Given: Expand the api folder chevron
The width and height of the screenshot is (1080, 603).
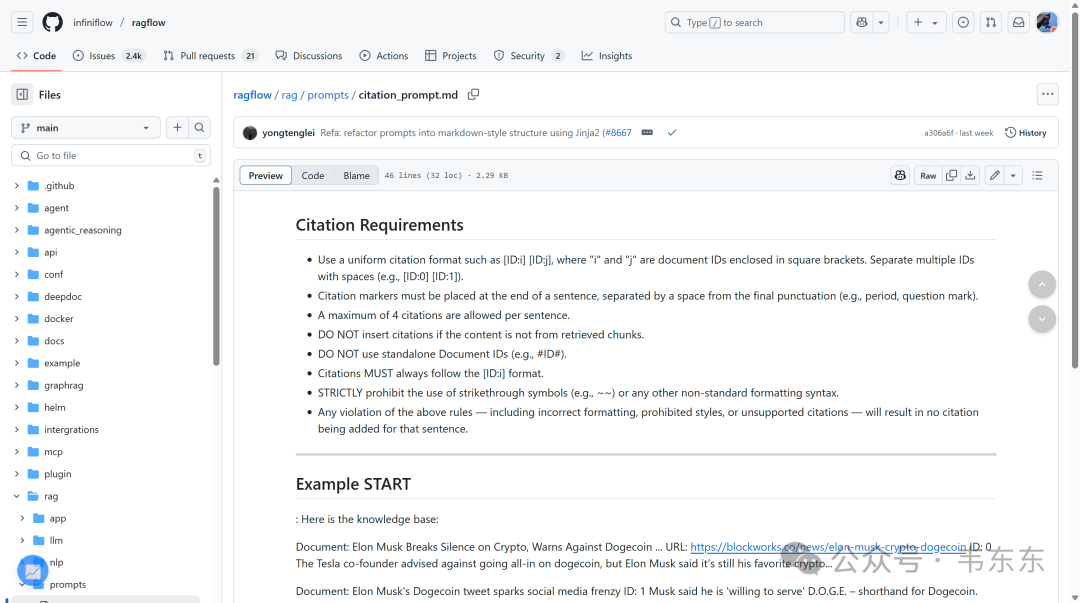Looking at the screenshot, I should point(17,252).
